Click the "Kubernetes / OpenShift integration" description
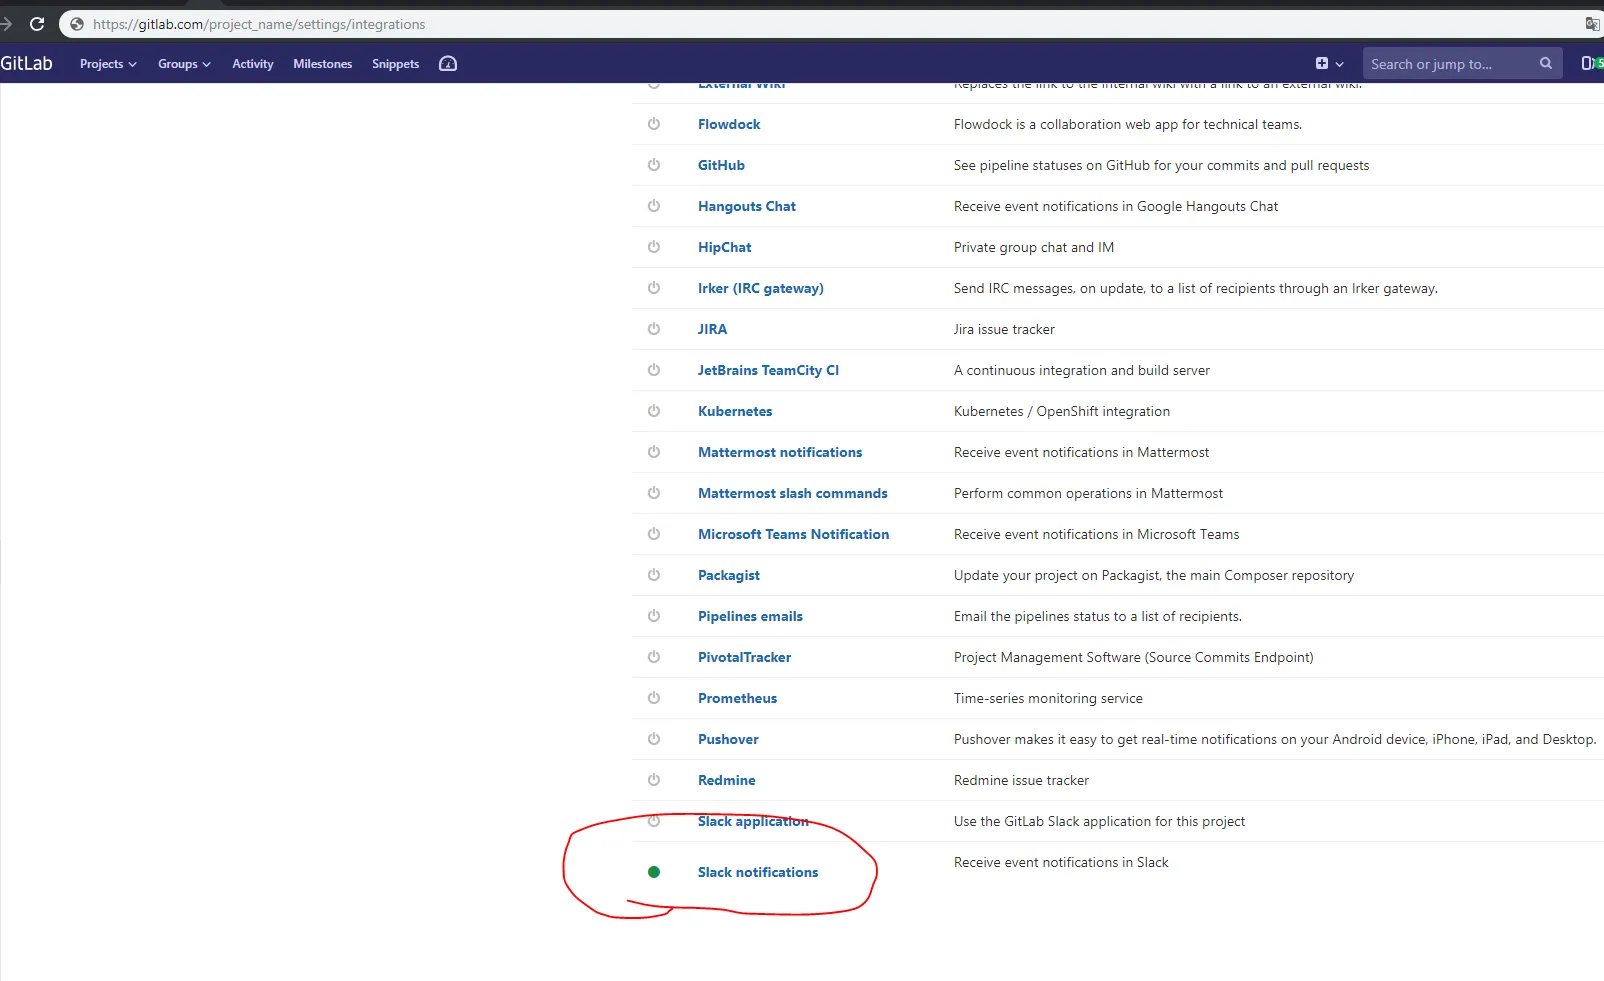Screen dimensions: 1604x981 click(1062, 411)
